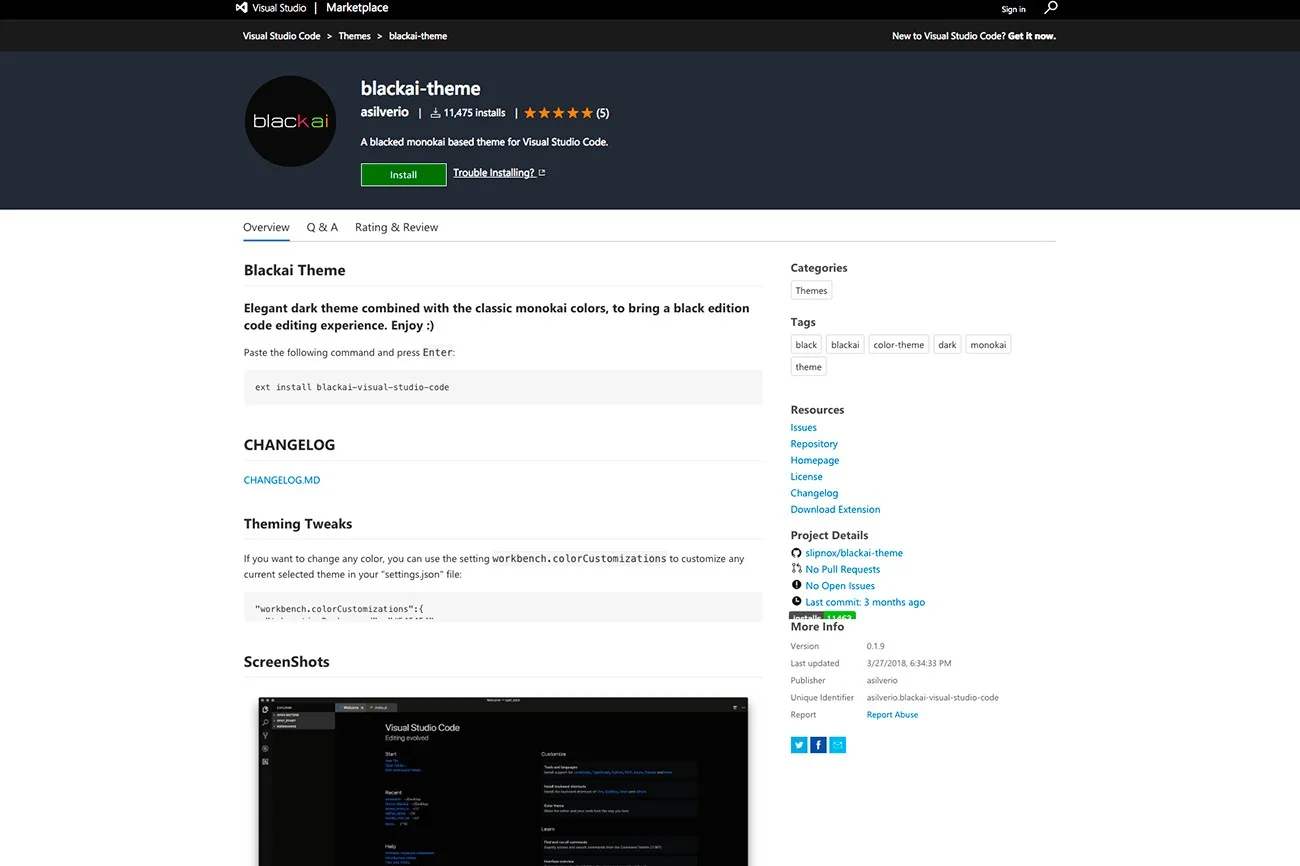Open the Rating & Review tab
1300x866 pixels.
396,228
